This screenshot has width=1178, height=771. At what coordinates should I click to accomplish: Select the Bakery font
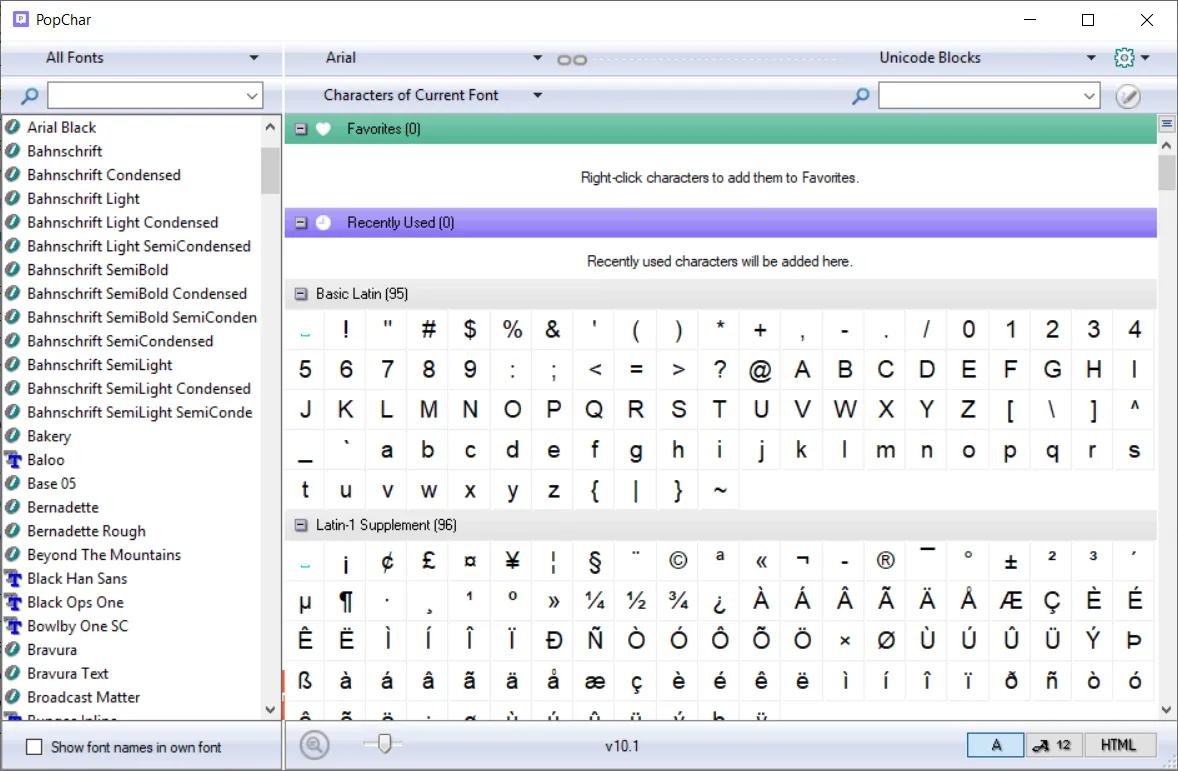click(x=49, y=436)
